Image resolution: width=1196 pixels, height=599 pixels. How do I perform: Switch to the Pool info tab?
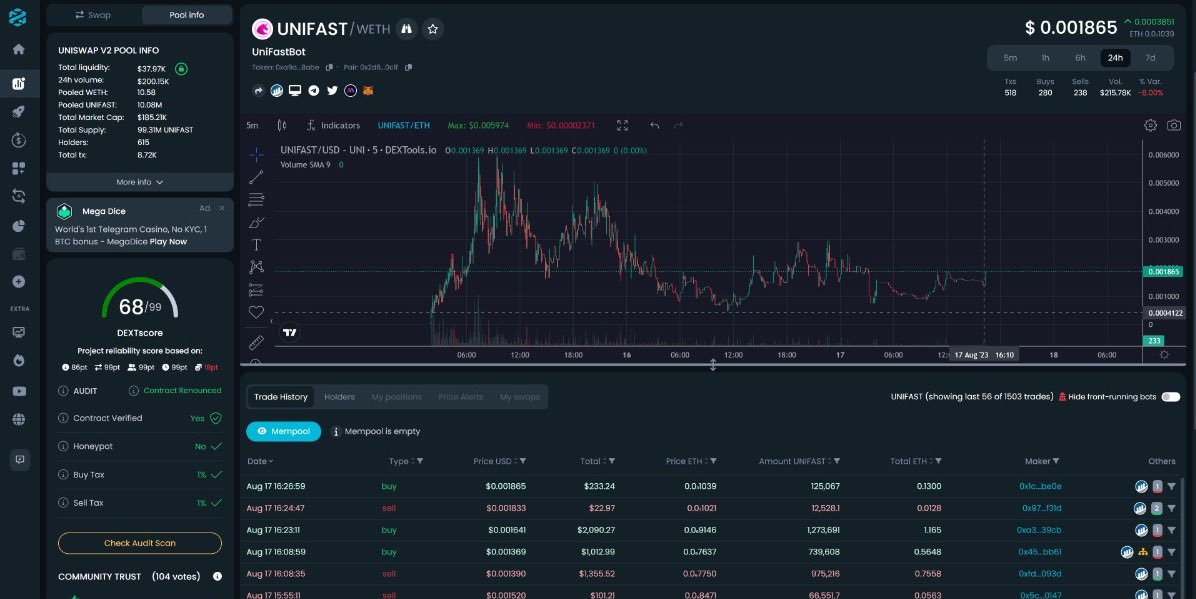(x=186, y=14)
